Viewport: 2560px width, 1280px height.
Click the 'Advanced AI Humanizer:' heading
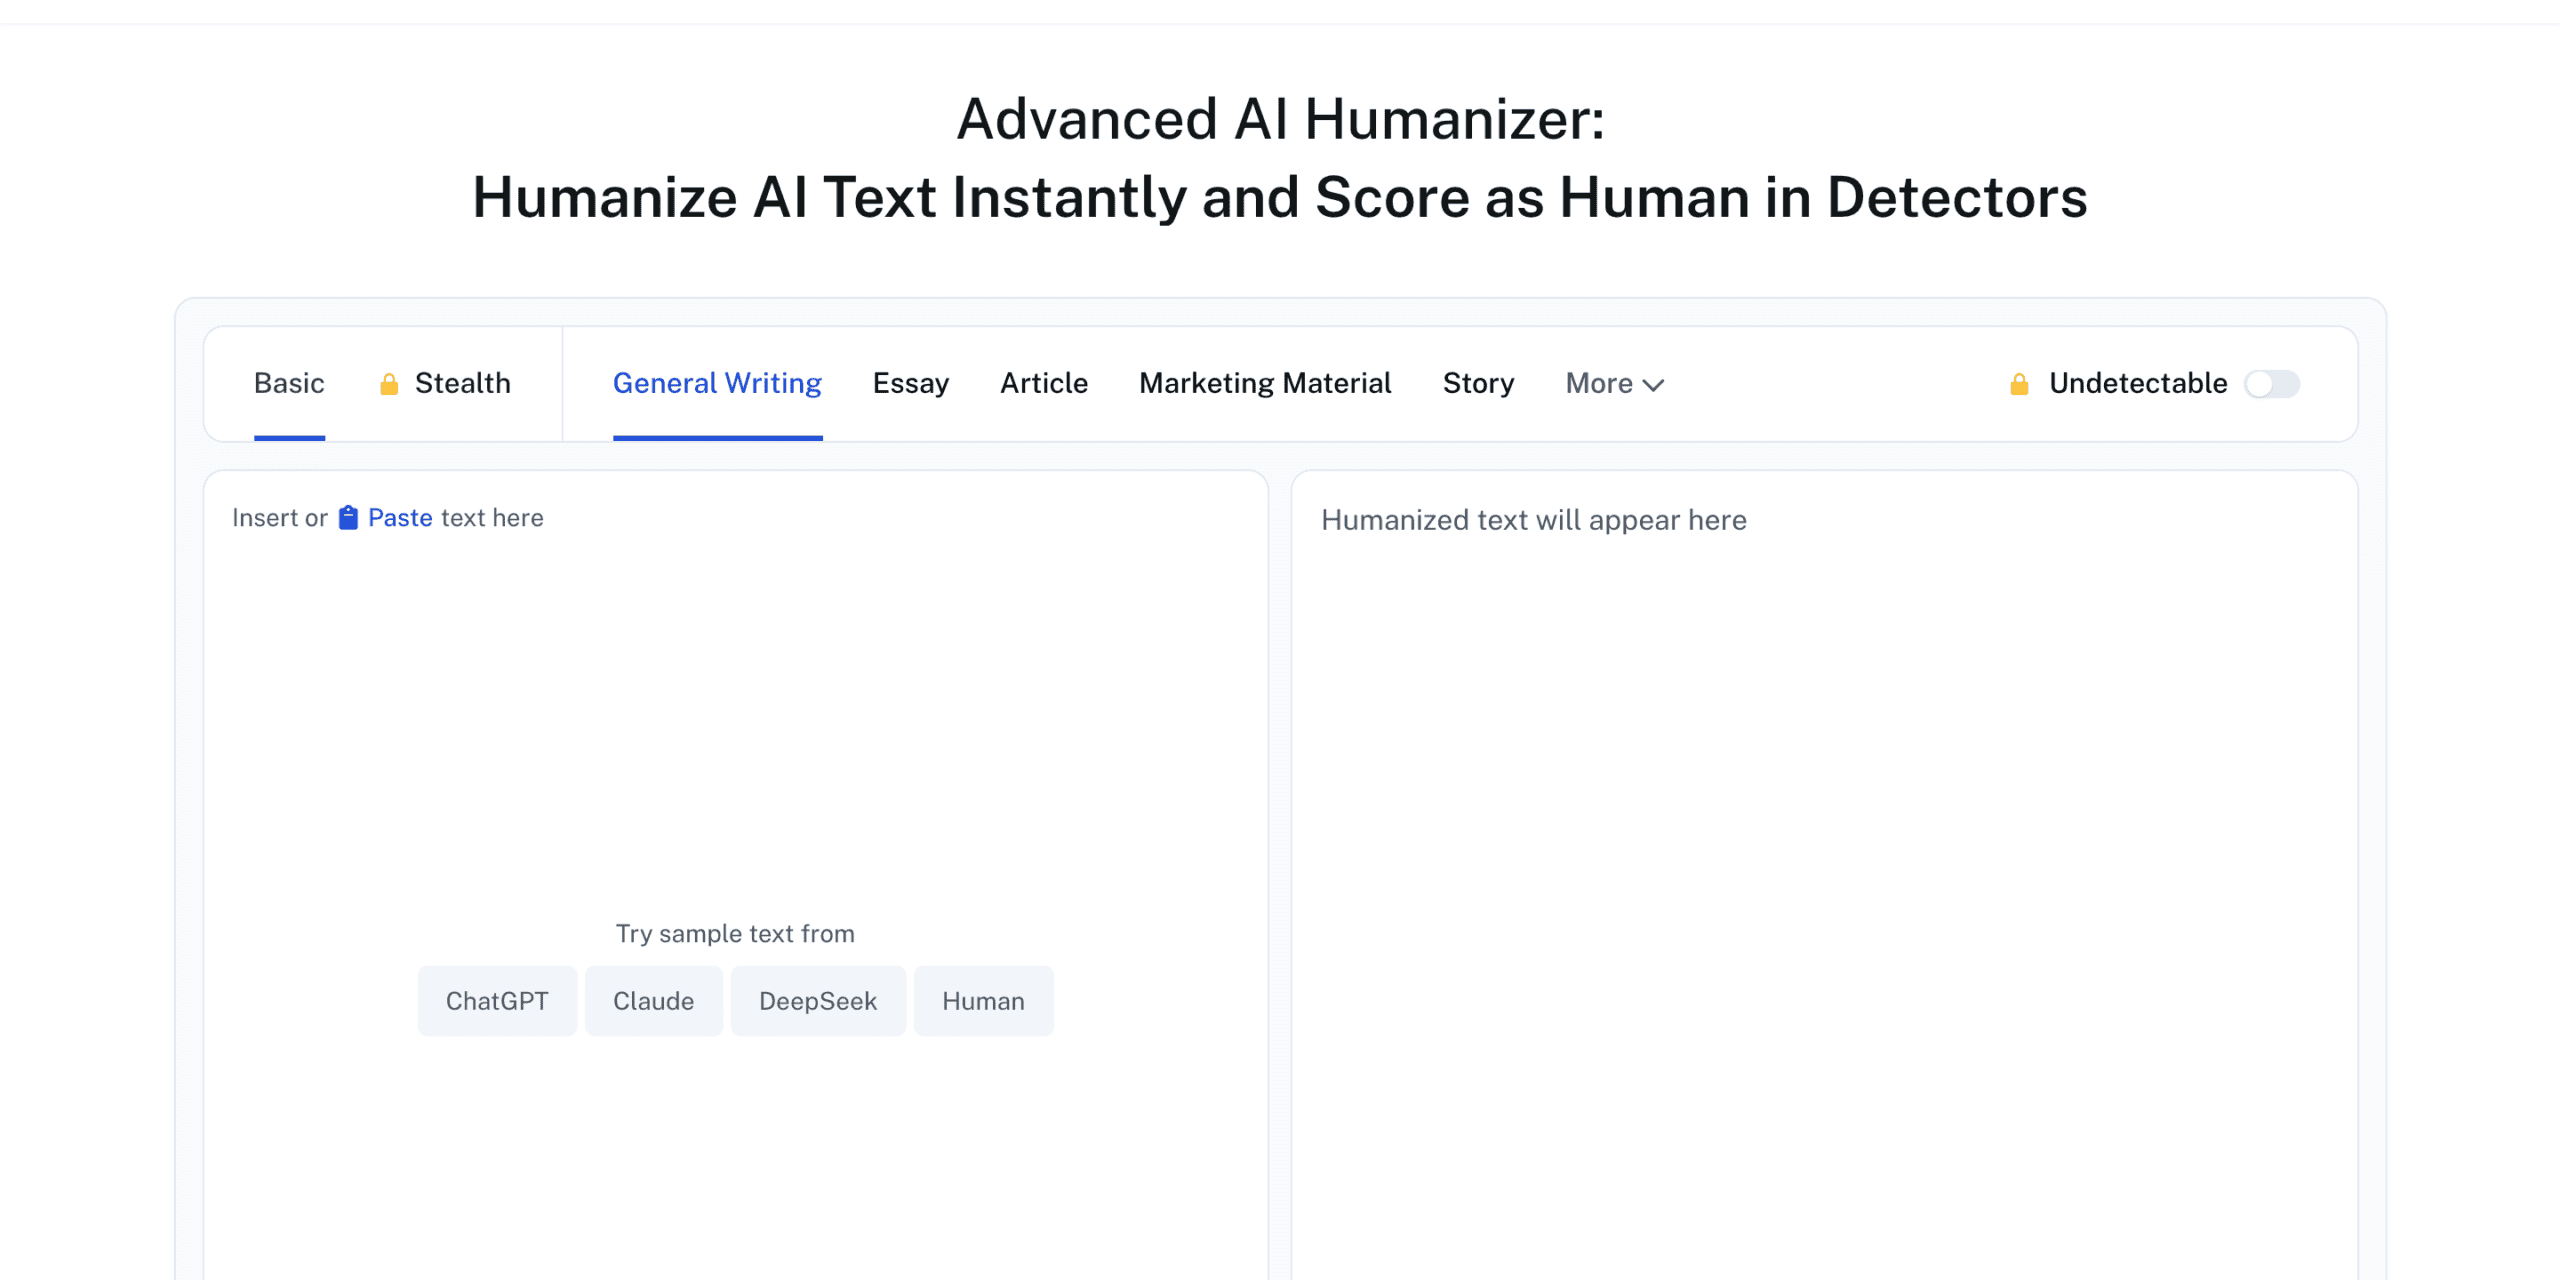[1280, 119]
